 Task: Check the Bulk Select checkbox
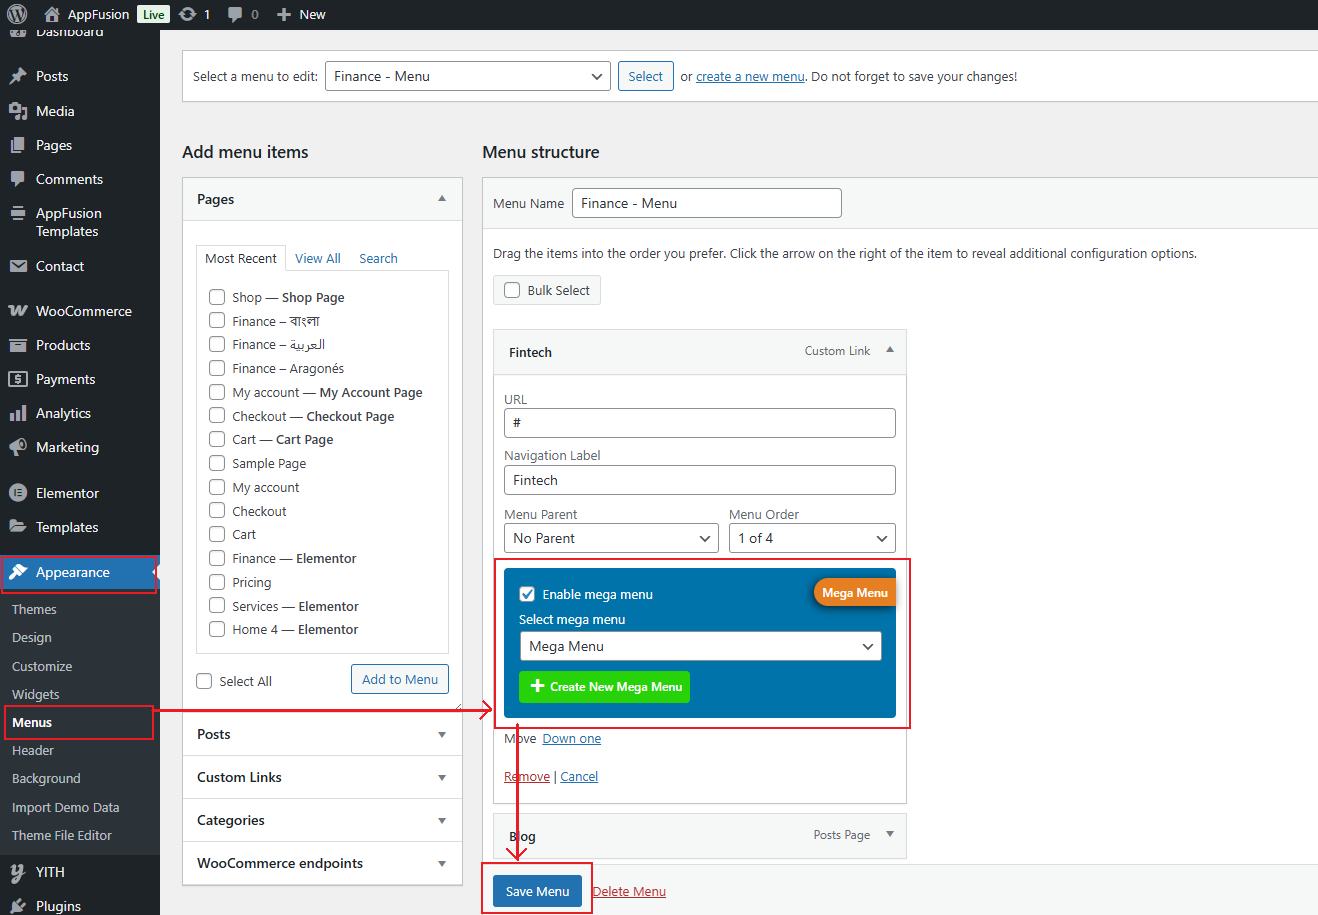pyautogui.click(x=512, y=290)
